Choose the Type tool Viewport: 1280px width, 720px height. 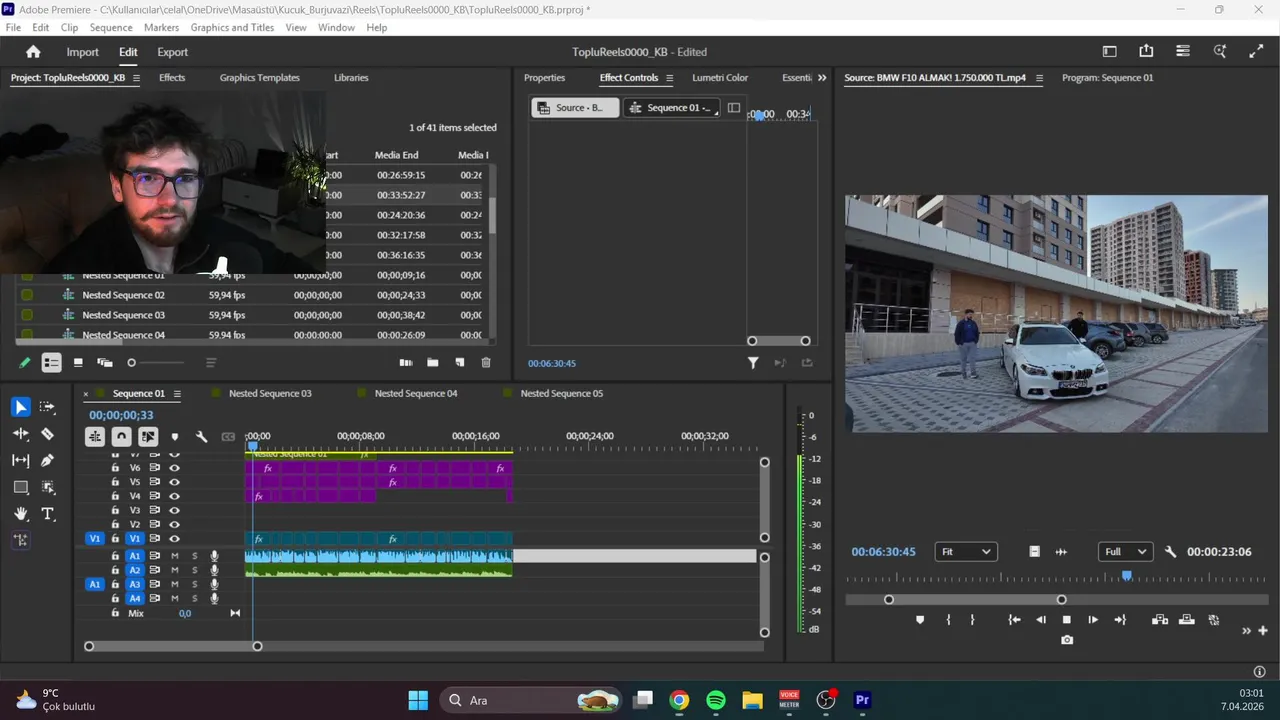click(47, 514)
